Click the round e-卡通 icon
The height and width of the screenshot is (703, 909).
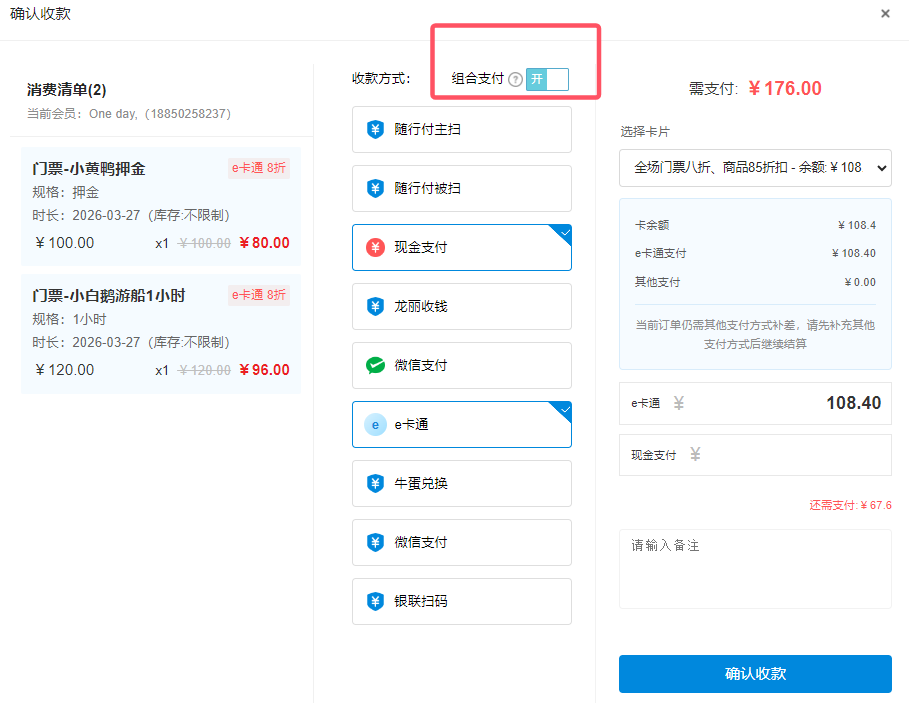(375, 425)
